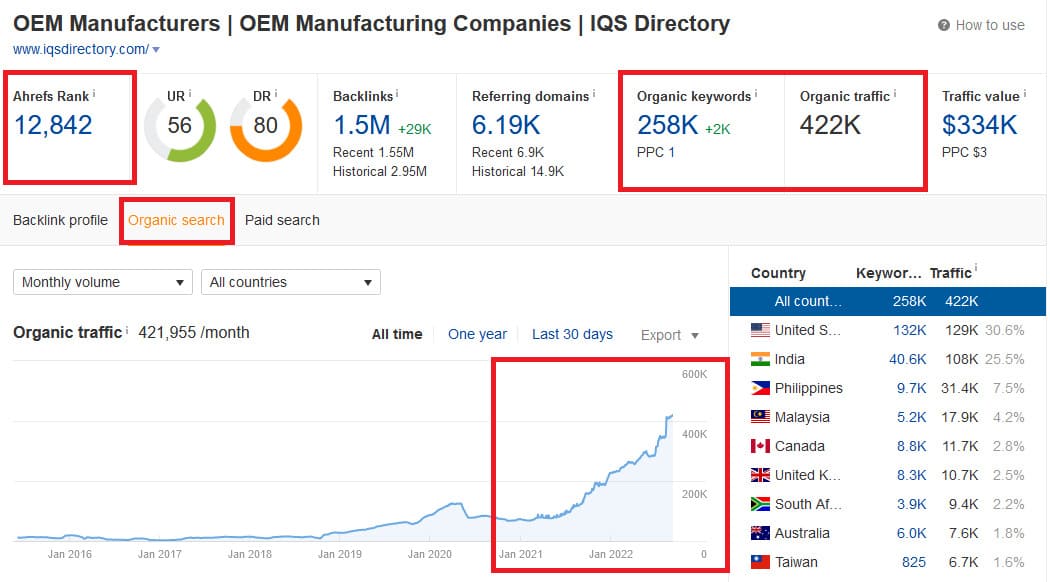Switch chart range to Last 30 days
The height and width of the screenshot is (582, 1050).
(x=572, y=335)
